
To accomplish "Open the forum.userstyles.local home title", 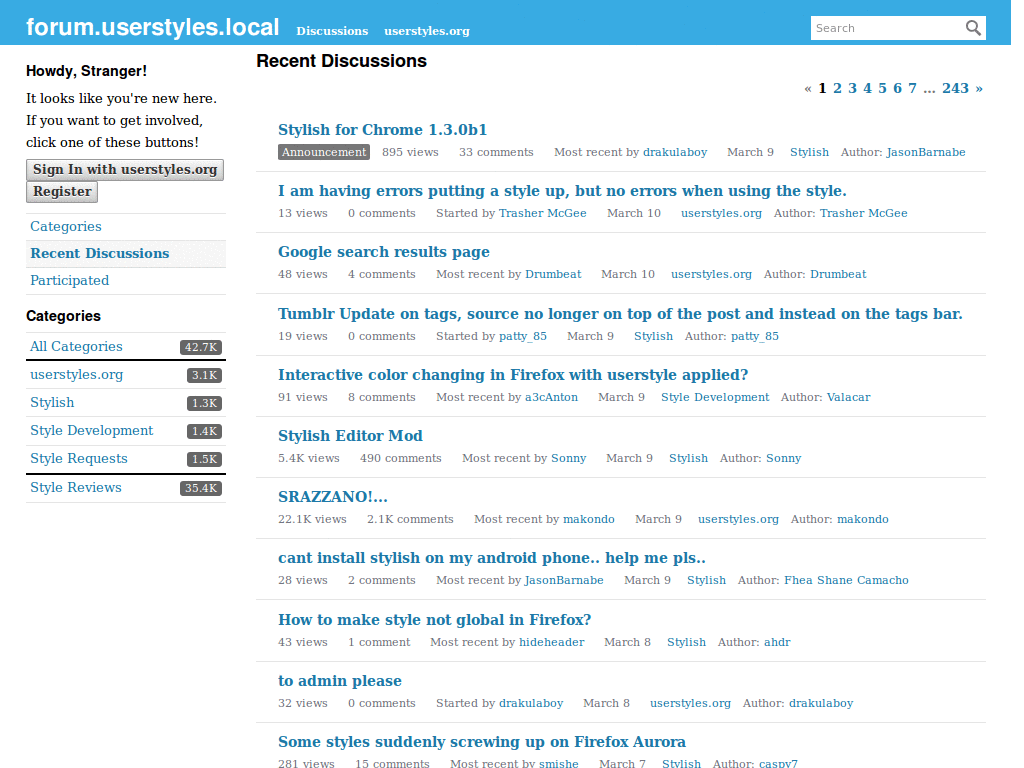I will pyautogui.click(x=152, y=27).
